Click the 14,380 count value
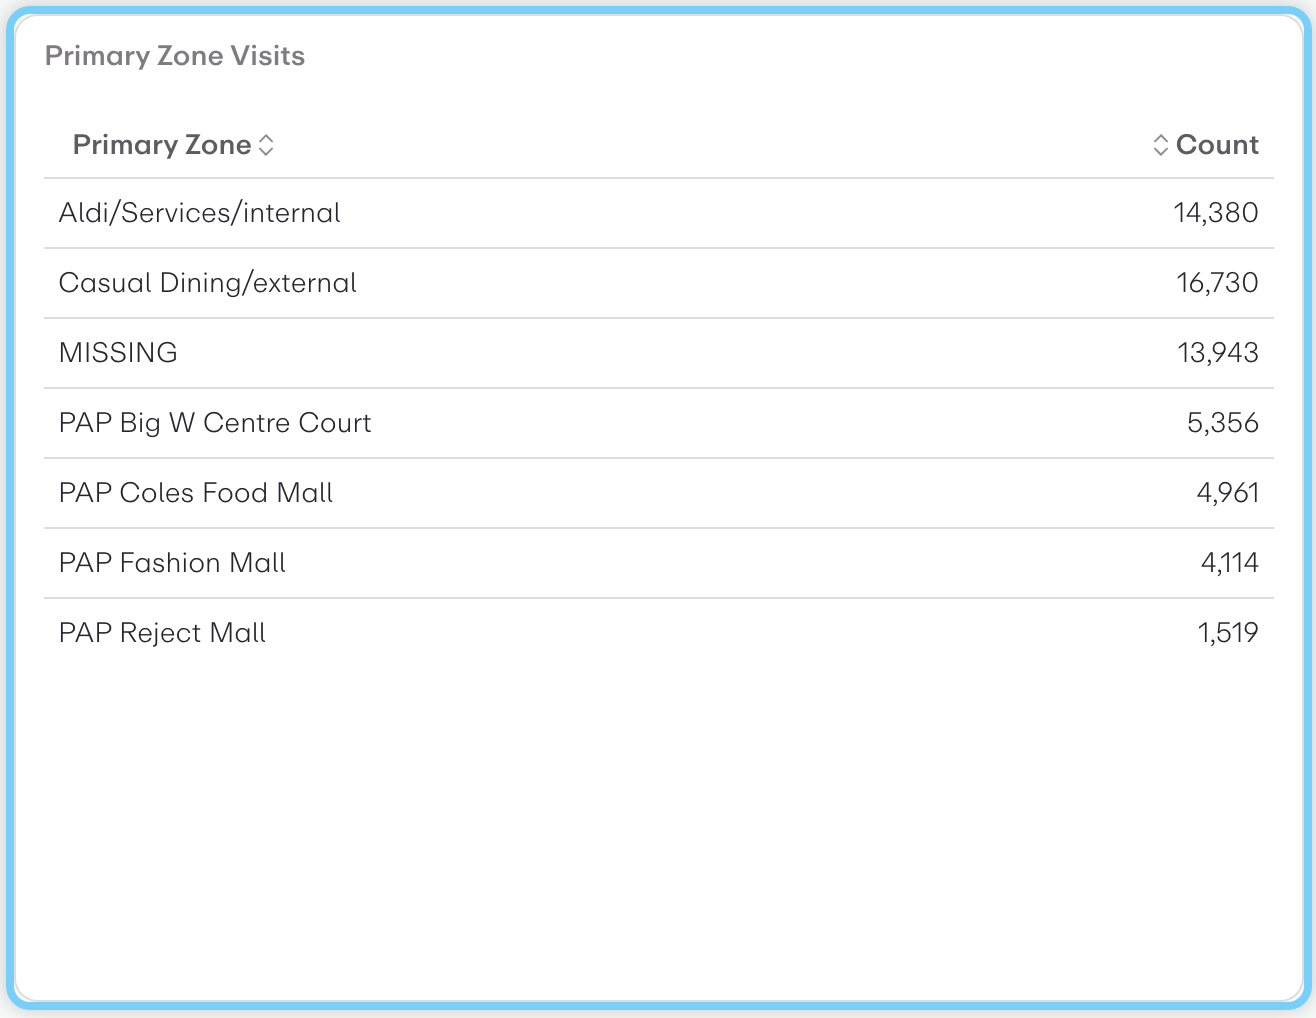1316x1018 pixels. coord(1216,213)
